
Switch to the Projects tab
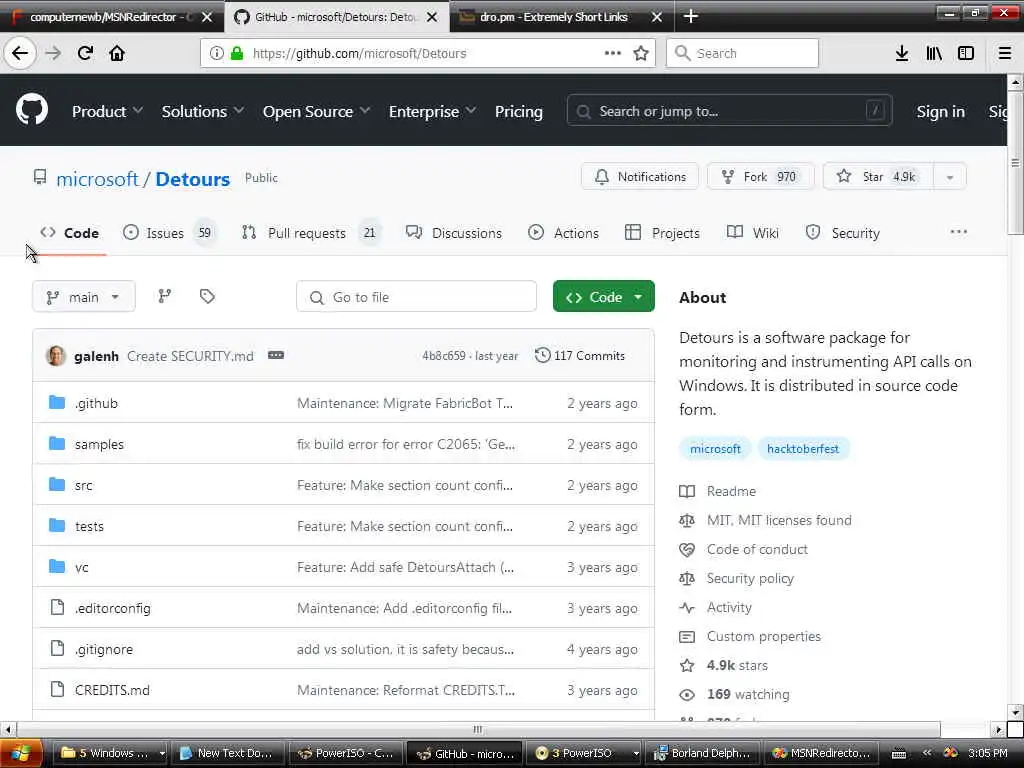pos(662,232)
